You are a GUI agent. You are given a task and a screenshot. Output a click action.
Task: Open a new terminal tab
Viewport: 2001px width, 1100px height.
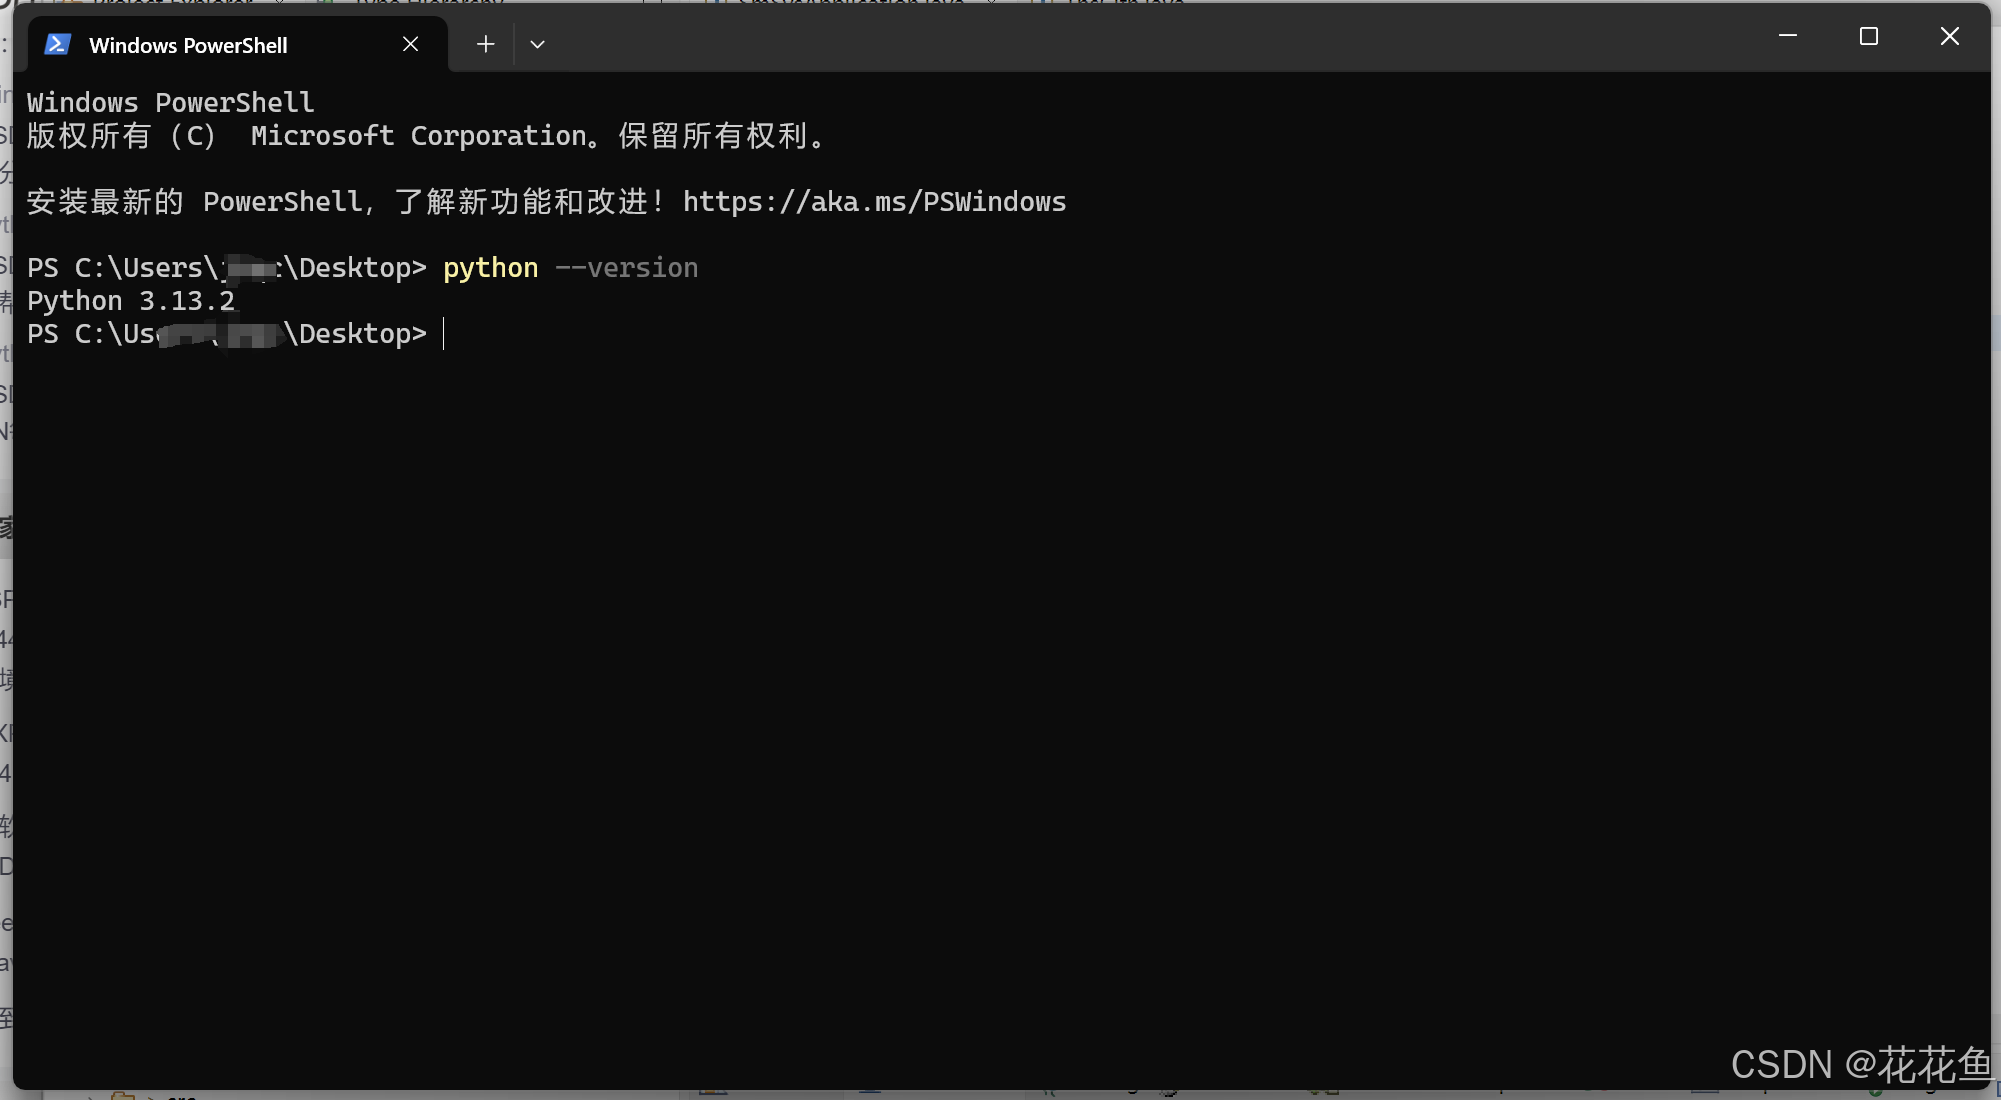tap(485, 44)
